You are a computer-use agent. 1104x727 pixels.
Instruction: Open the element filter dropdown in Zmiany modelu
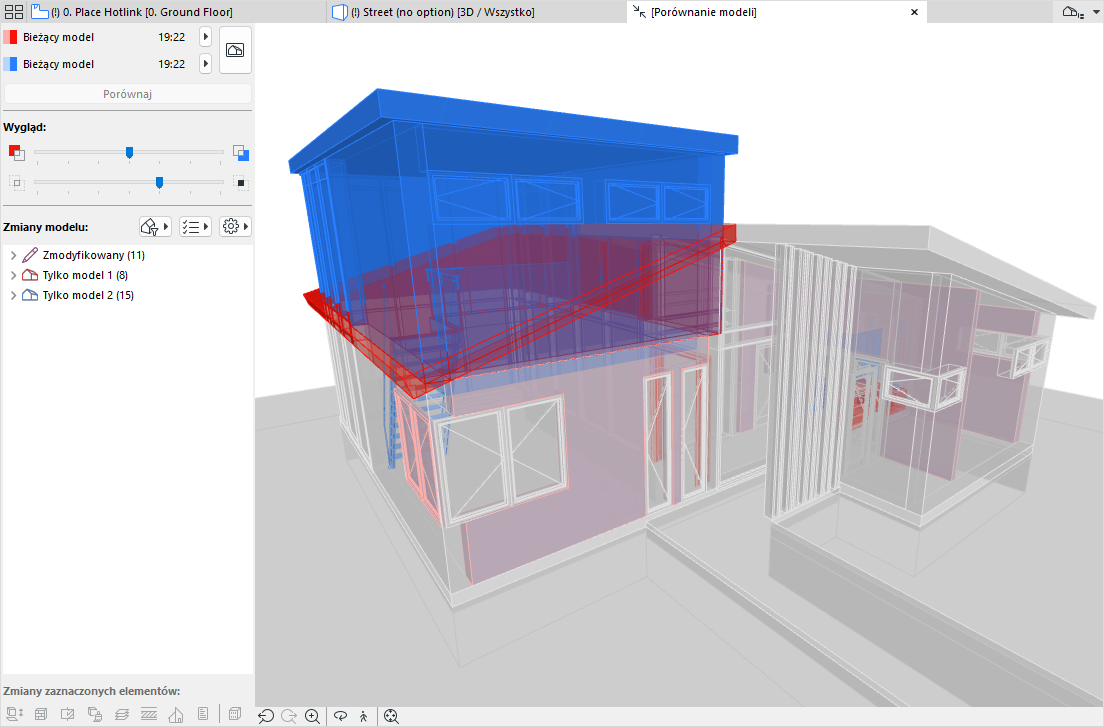(x=155, y=227)
